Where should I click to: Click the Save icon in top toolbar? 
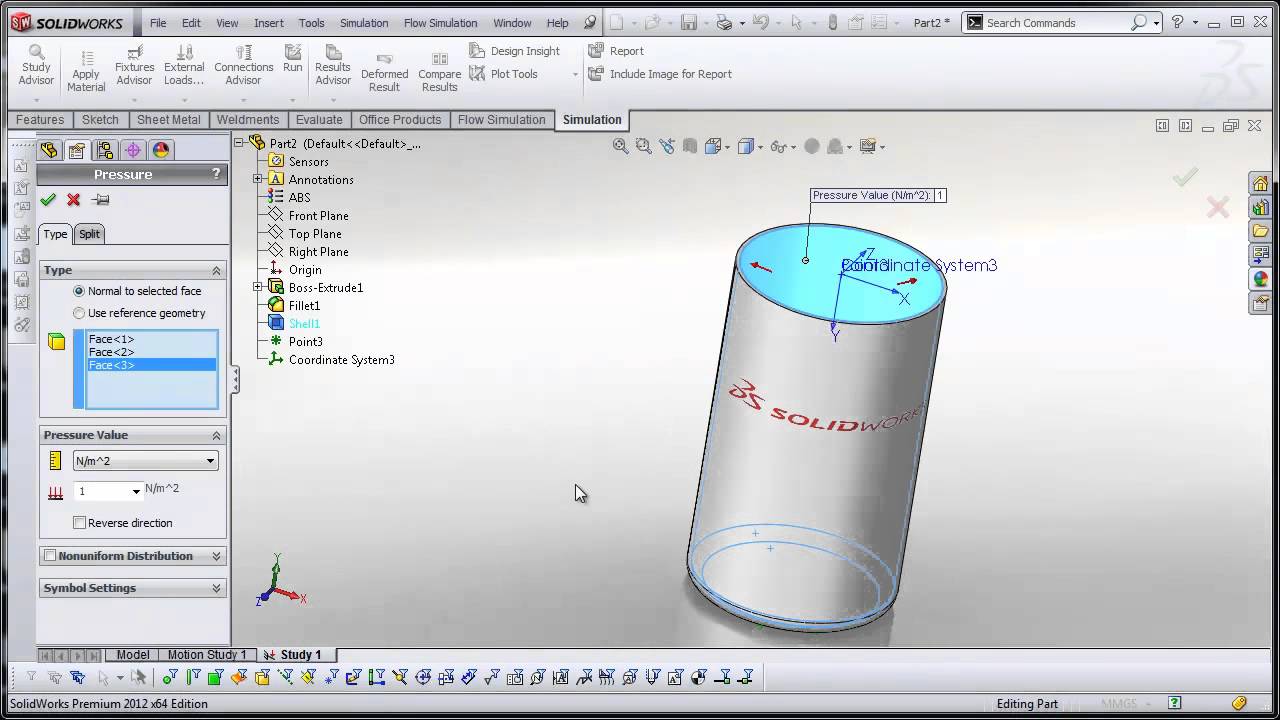(688, 22)
